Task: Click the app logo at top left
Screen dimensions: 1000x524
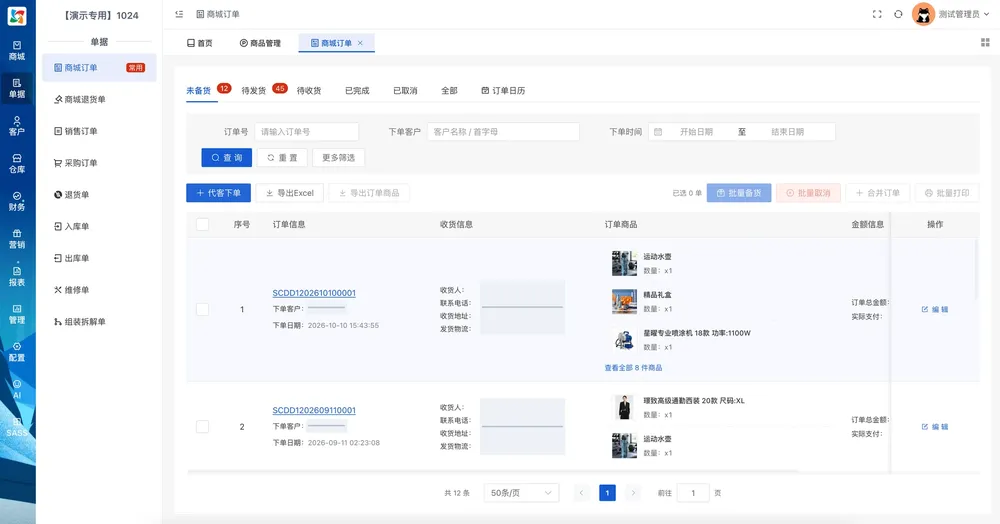Action: 17,16
